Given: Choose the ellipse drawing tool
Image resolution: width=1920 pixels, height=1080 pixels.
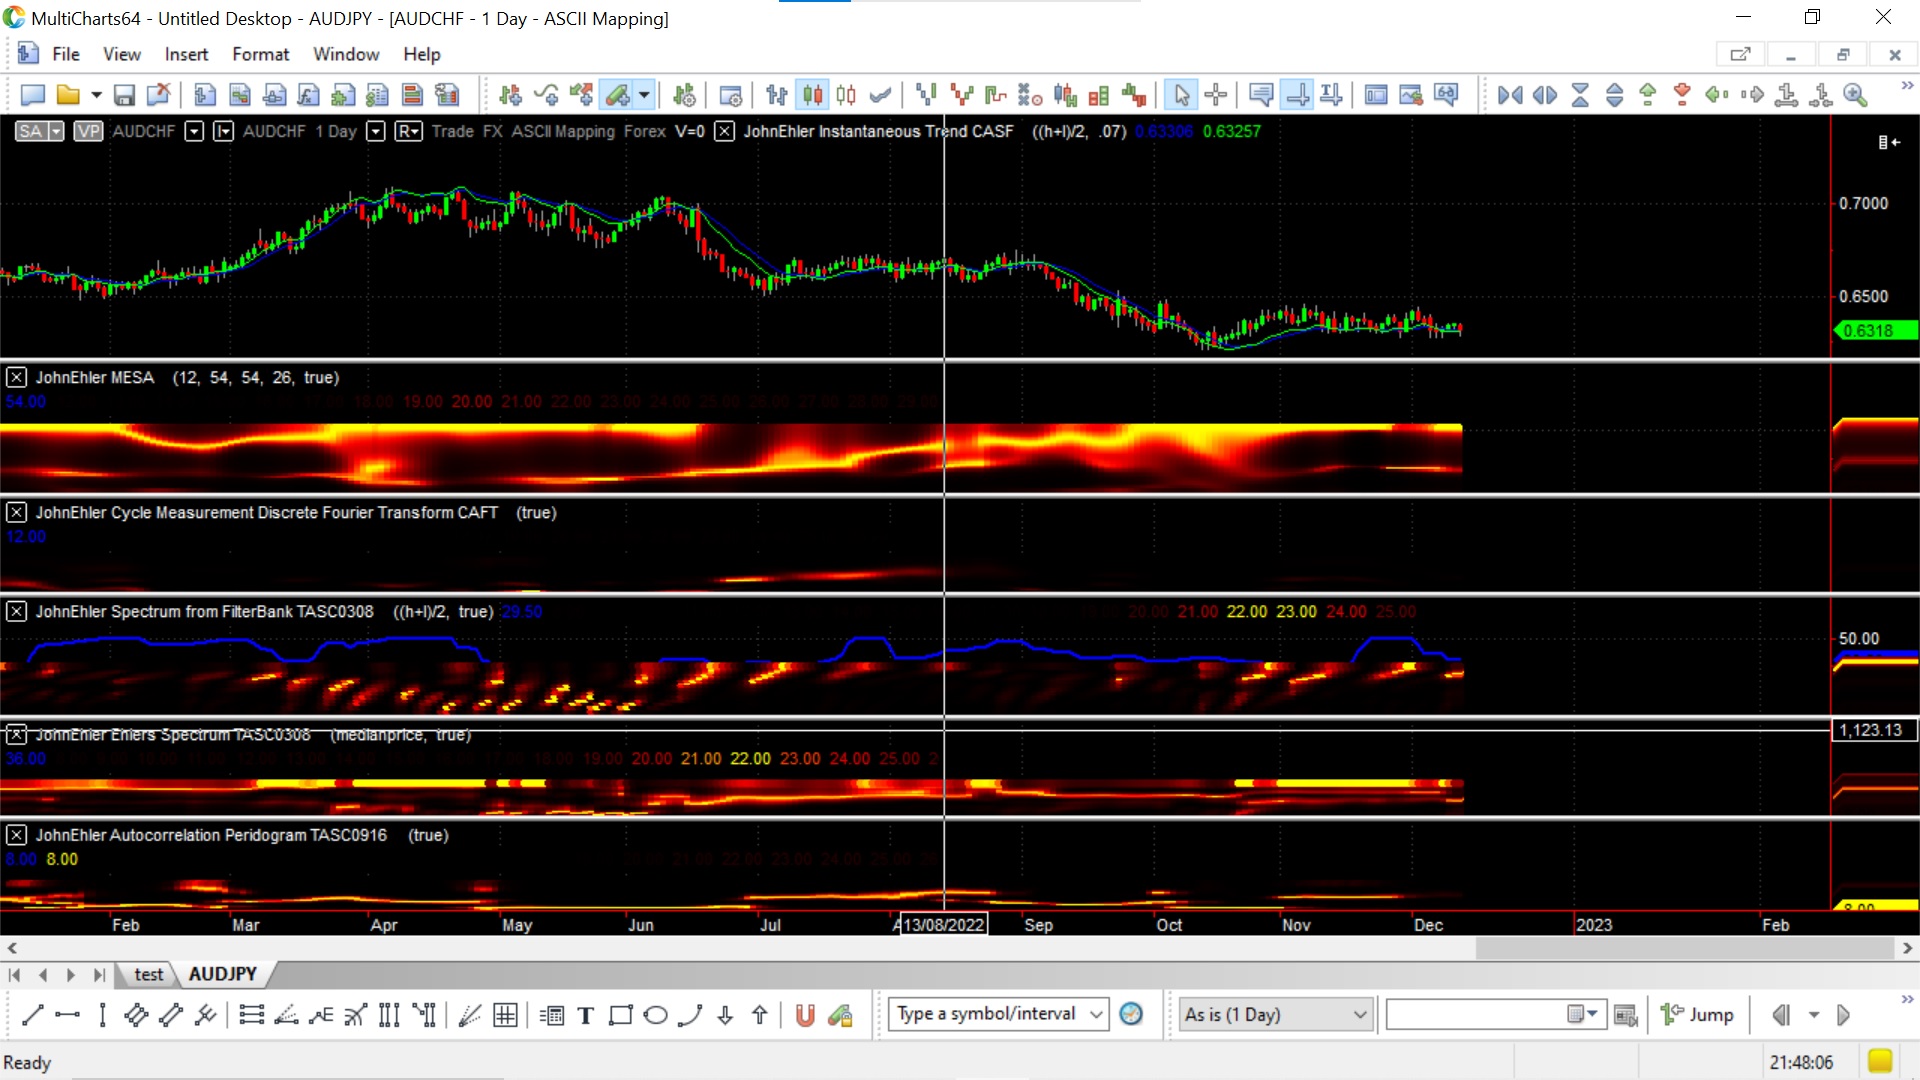Looking at the screenshot, I should pos(655,1015).
